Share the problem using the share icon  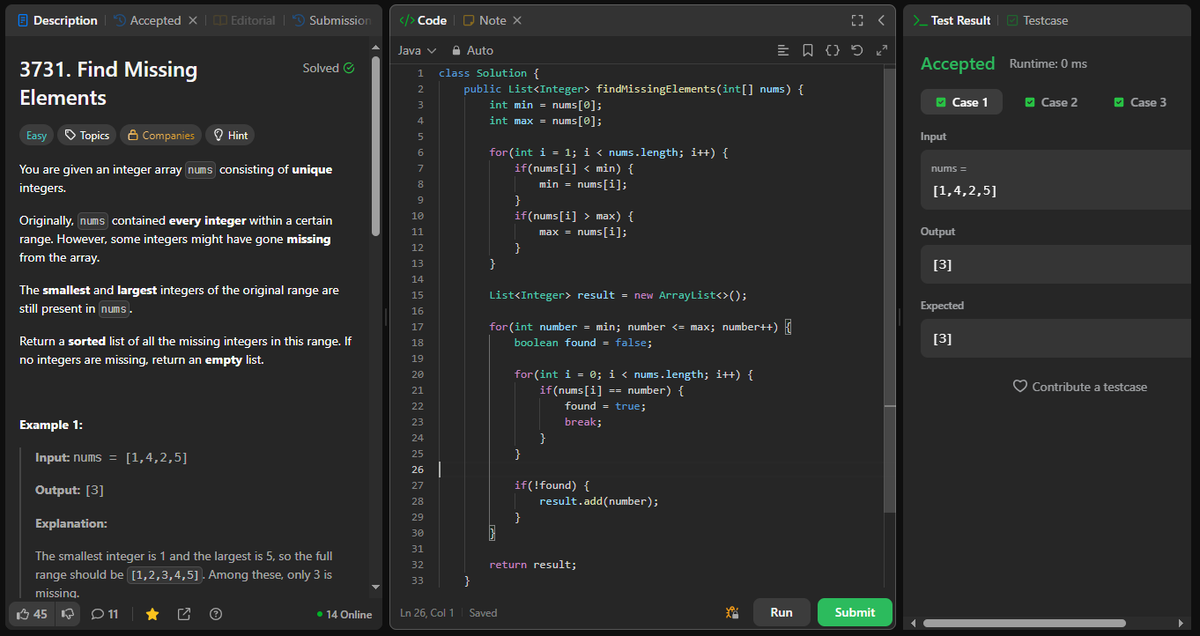[x=184, y=613]
